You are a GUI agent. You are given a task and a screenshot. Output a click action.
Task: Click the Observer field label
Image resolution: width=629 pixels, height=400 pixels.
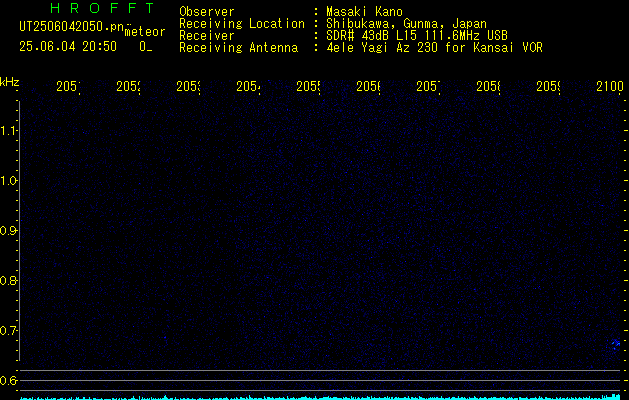pos(207,11)
